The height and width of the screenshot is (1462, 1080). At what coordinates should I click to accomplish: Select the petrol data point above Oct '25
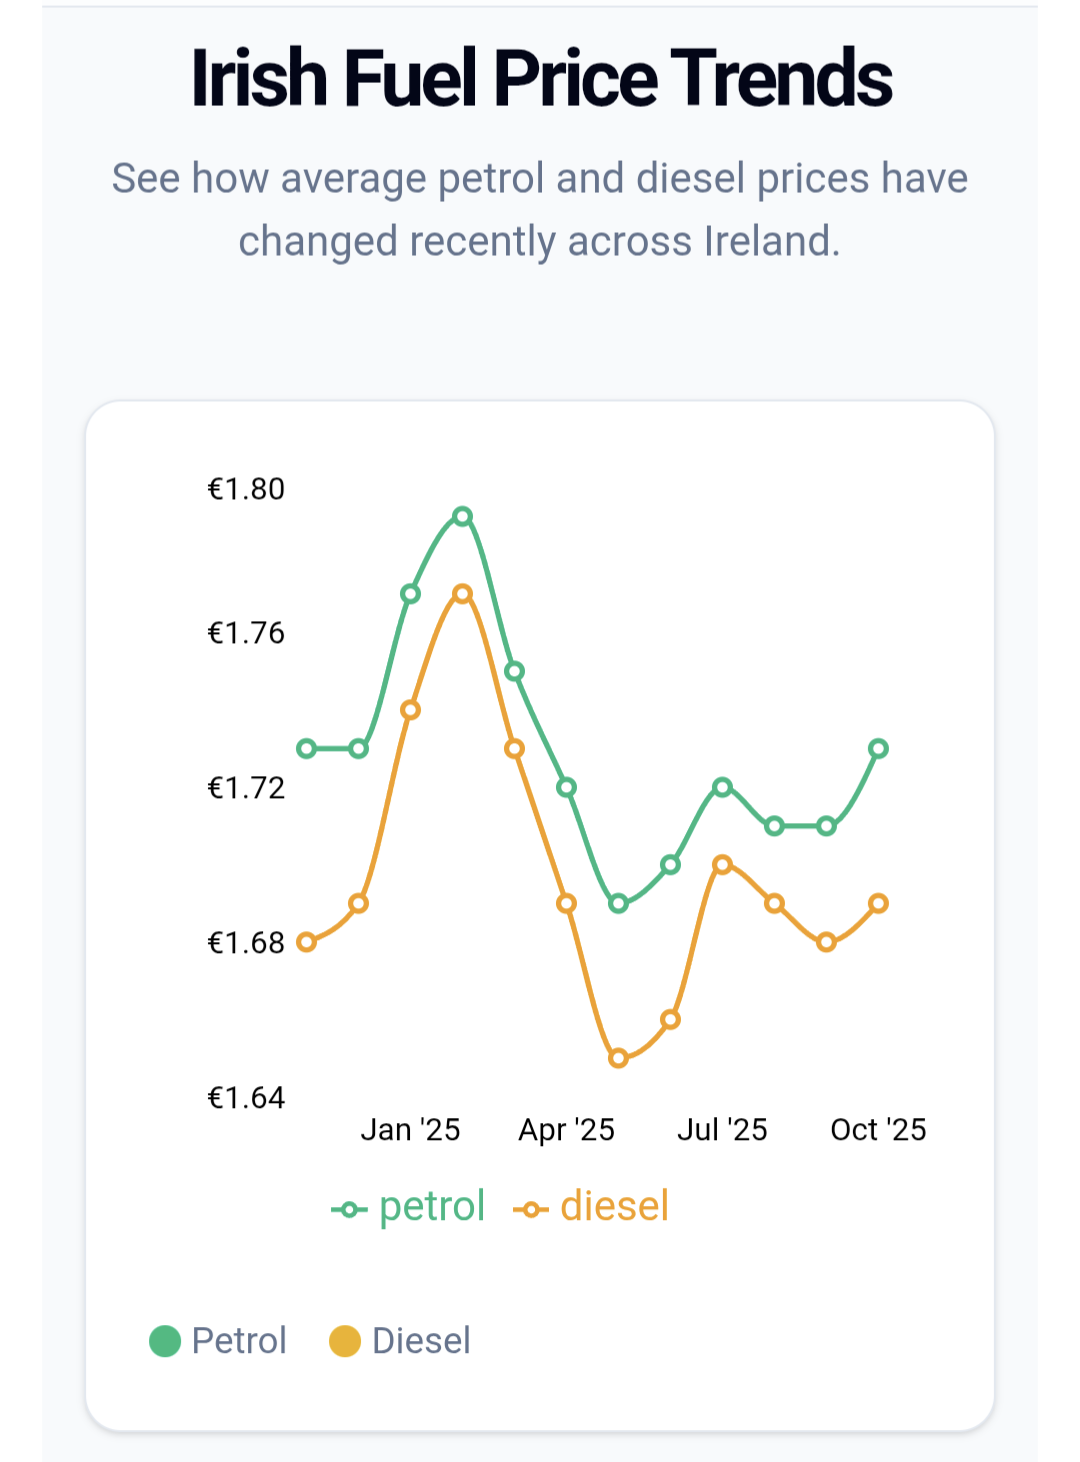(878, 748)
